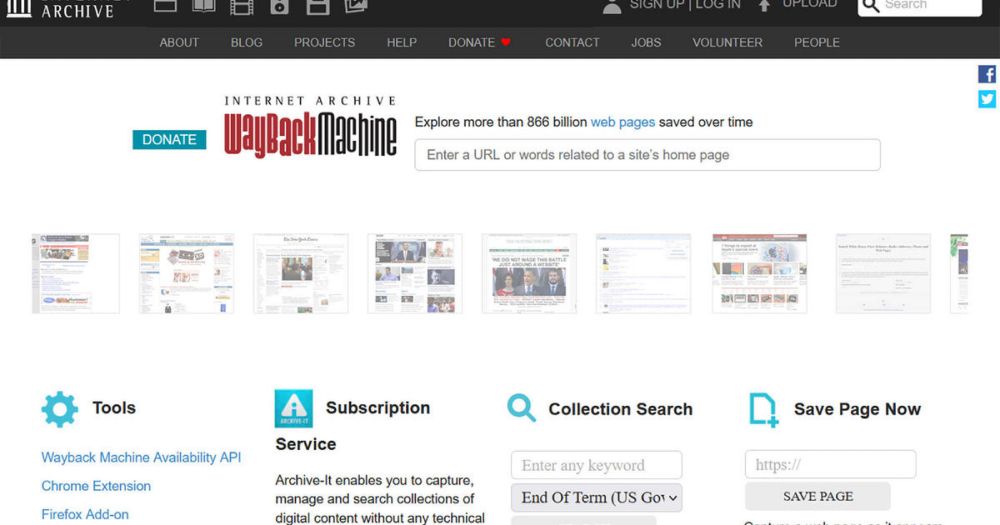Click the search magnifier icon in top bar
This screenshot has height=525, width=1000.
pyautogui.click(x=871, y=6)
